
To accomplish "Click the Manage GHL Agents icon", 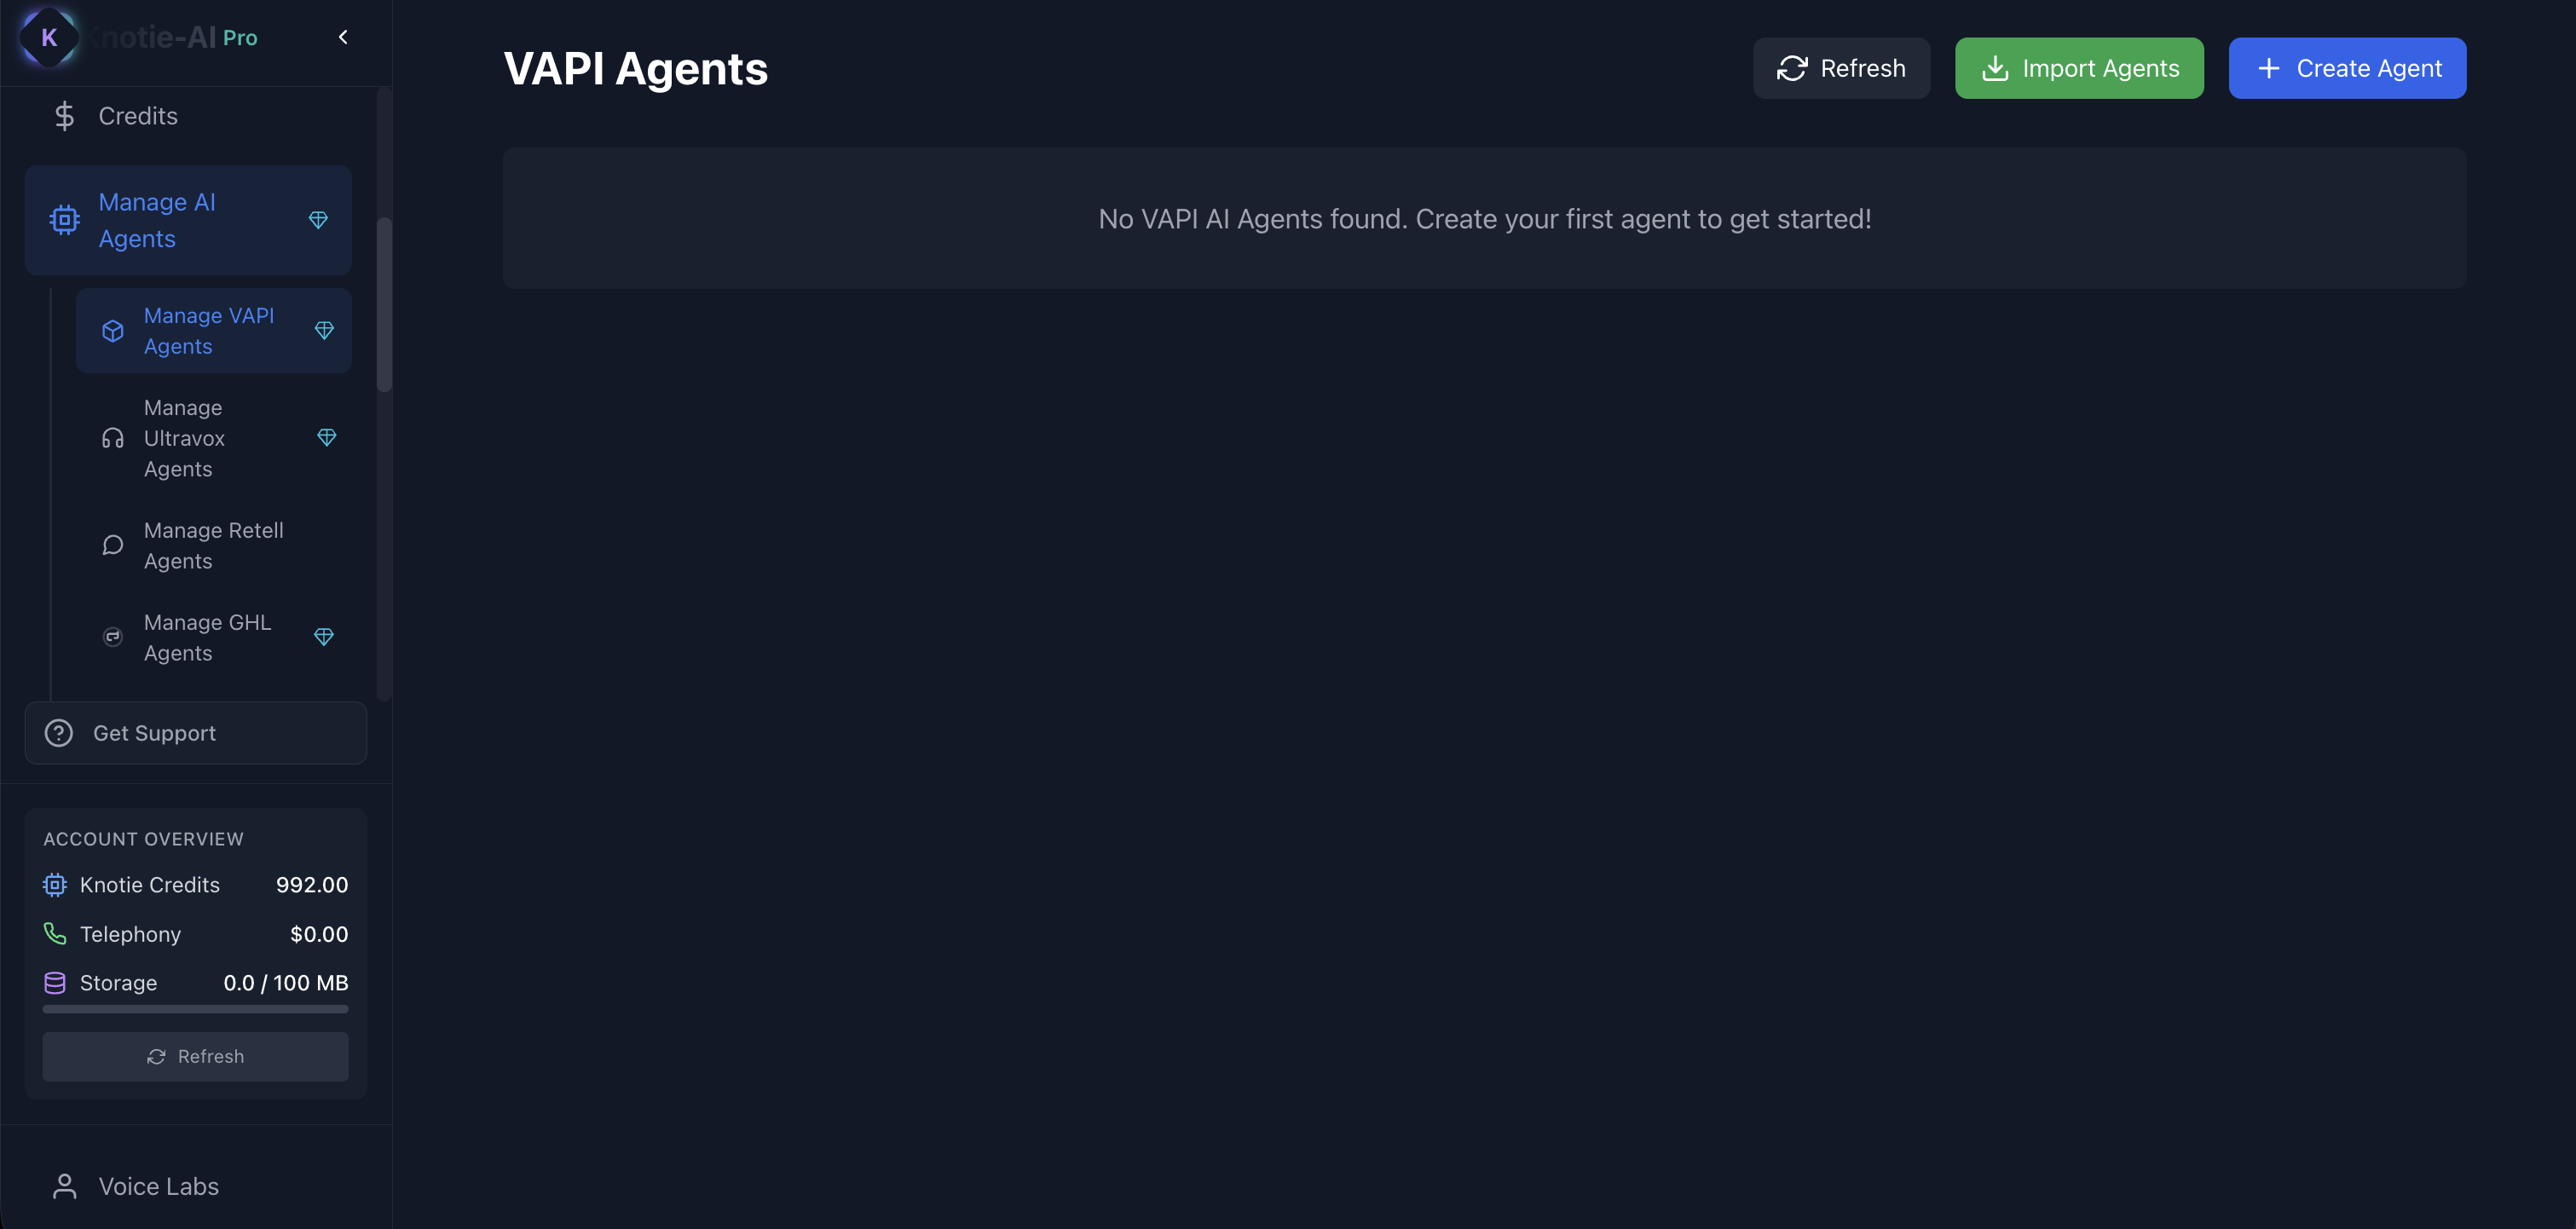I will 112,636.
